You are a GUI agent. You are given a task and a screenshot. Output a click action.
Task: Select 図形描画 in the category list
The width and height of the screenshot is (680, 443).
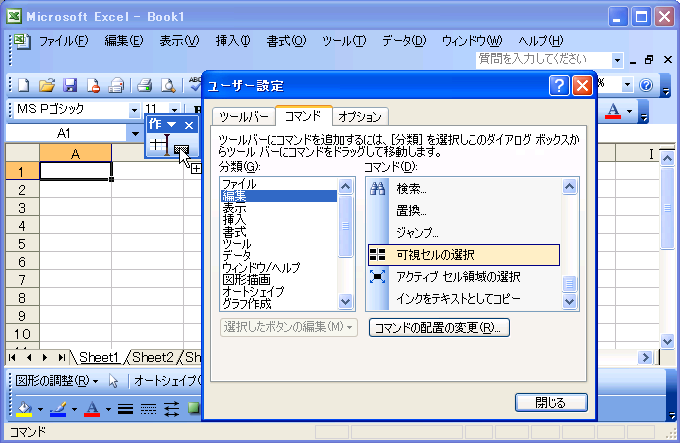pyautogui.click(x=279, y=280)
